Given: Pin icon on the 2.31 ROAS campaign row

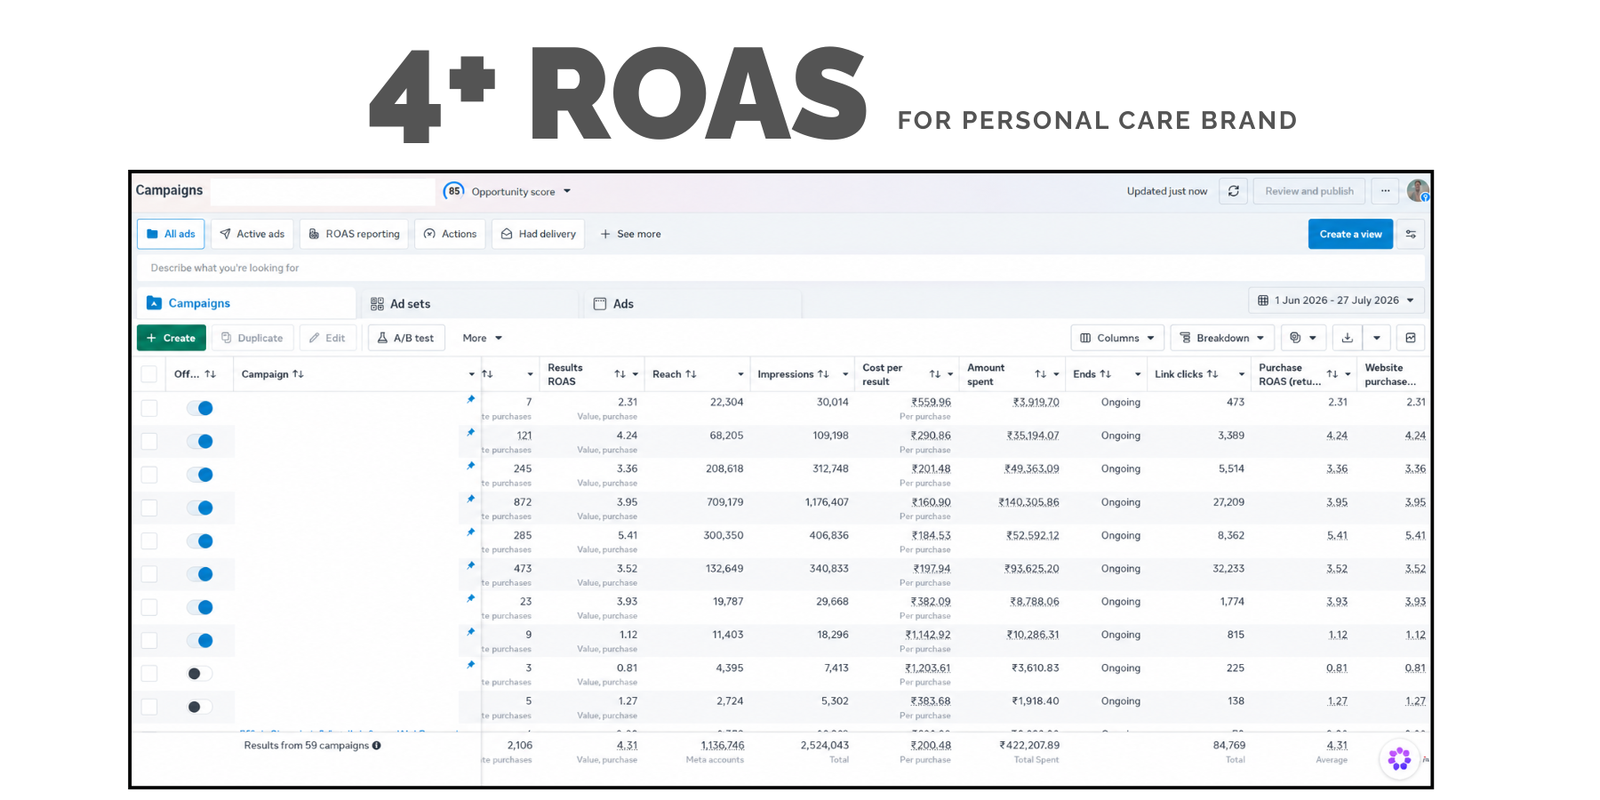Looking at the screenshot, I should pyautogui.click(x=470, y=400).
